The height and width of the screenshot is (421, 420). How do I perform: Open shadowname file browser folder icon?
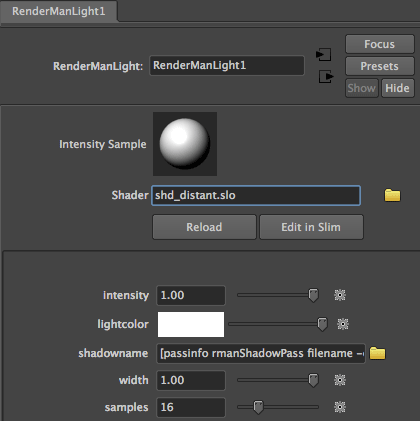point(377,353)
